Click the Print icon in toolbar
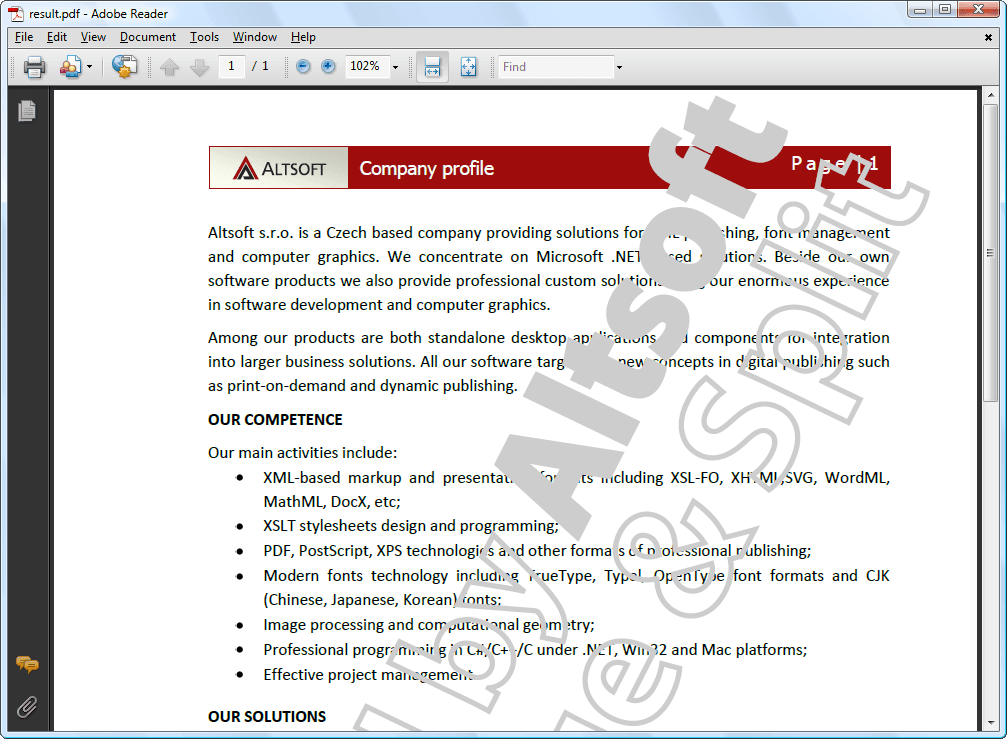Viewport: 1007px width, 739px height. [x=35, y=66]
